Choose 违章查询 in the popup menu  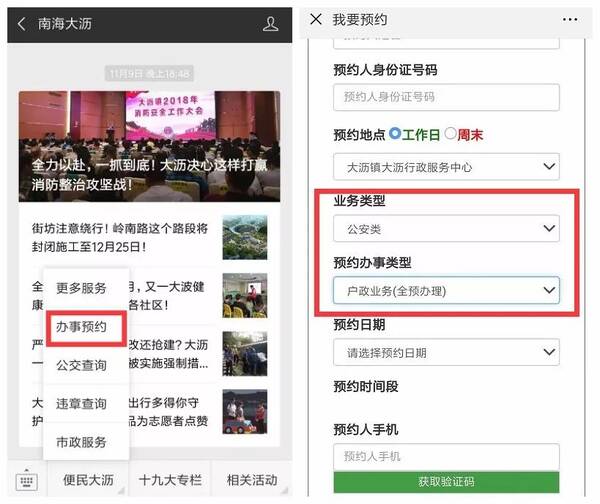click(x=82, y=403)
